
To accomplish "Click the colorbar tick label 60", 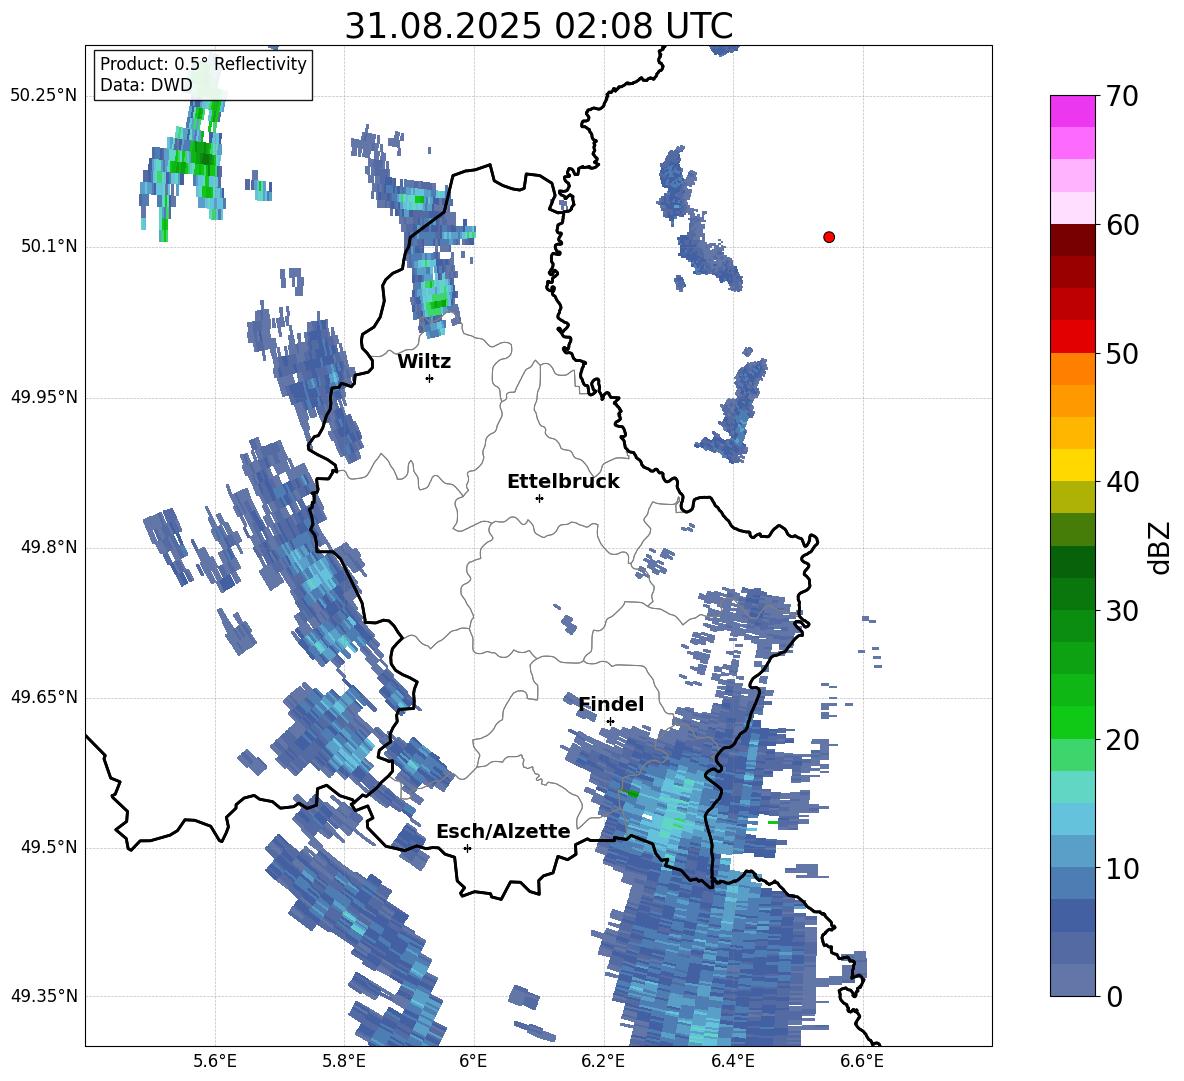I will click(1122, 225).
